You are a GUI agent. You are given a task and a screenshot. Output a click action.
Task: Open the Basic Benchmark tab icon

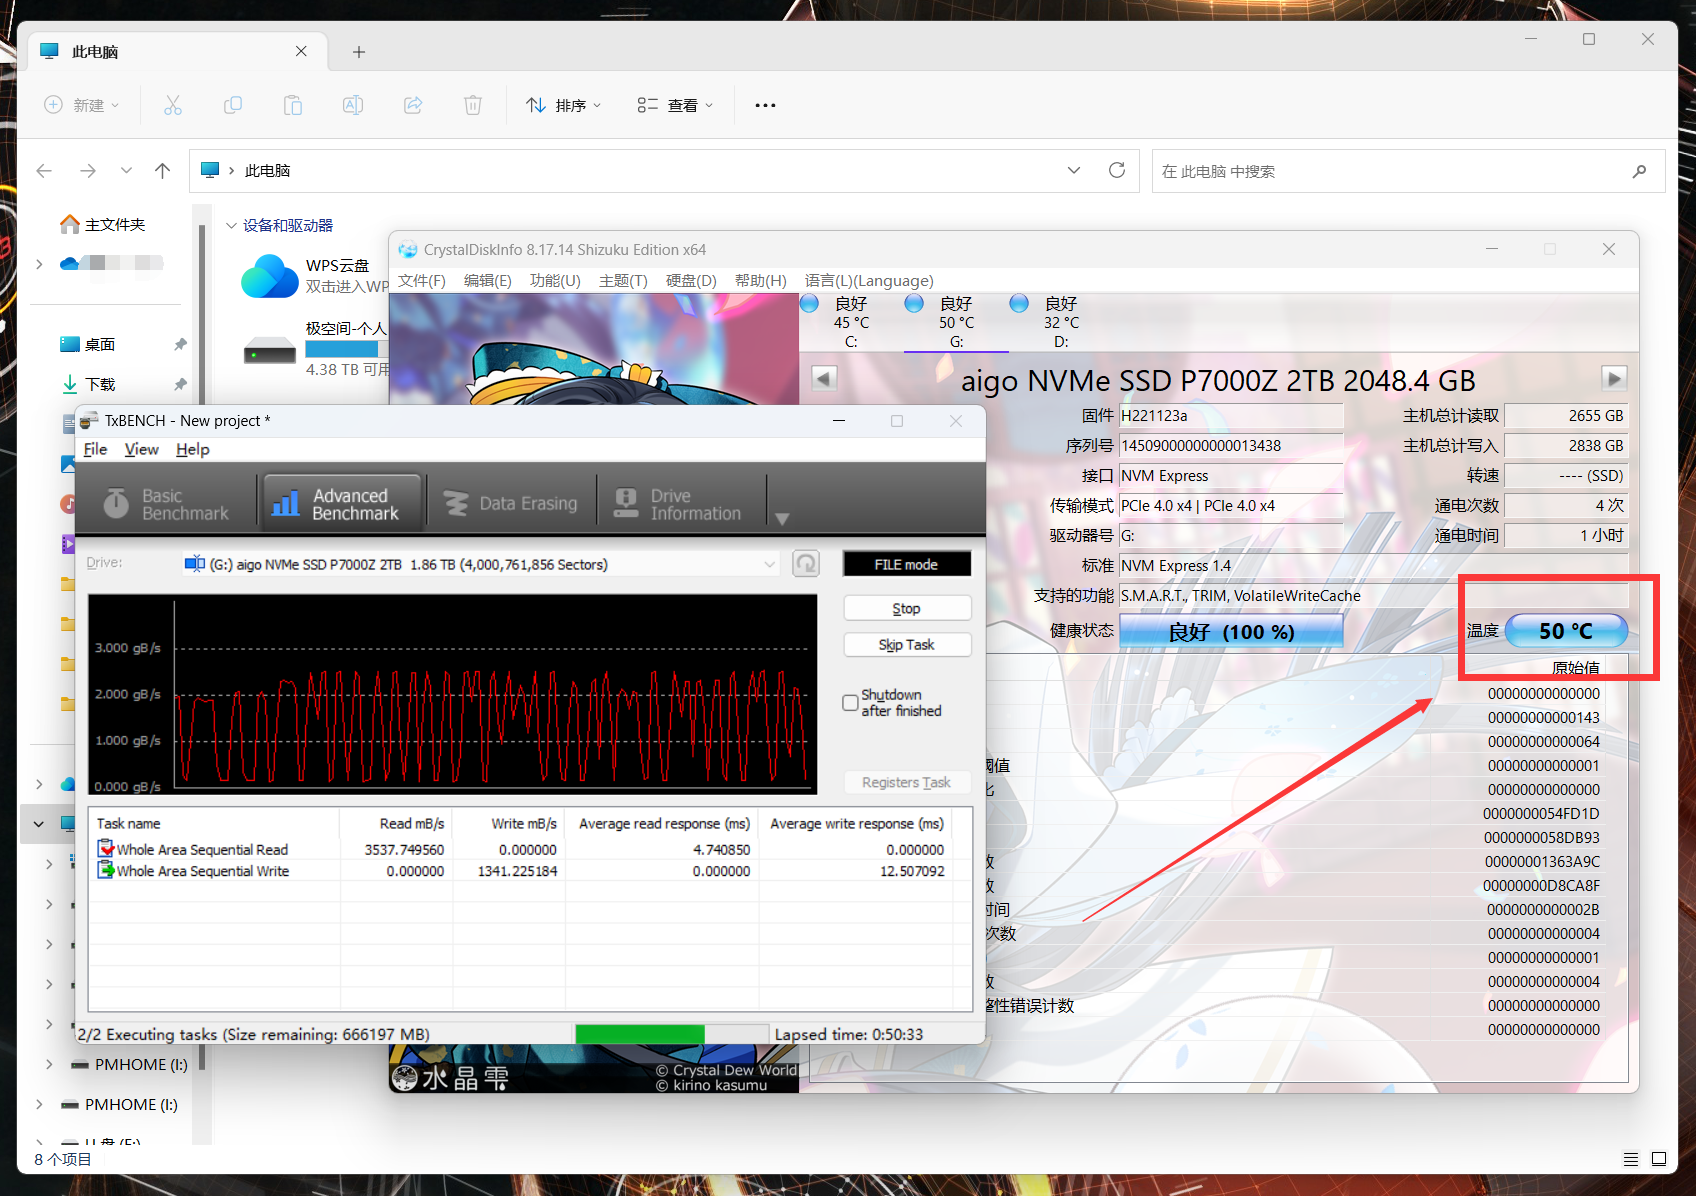coord(117,503)
